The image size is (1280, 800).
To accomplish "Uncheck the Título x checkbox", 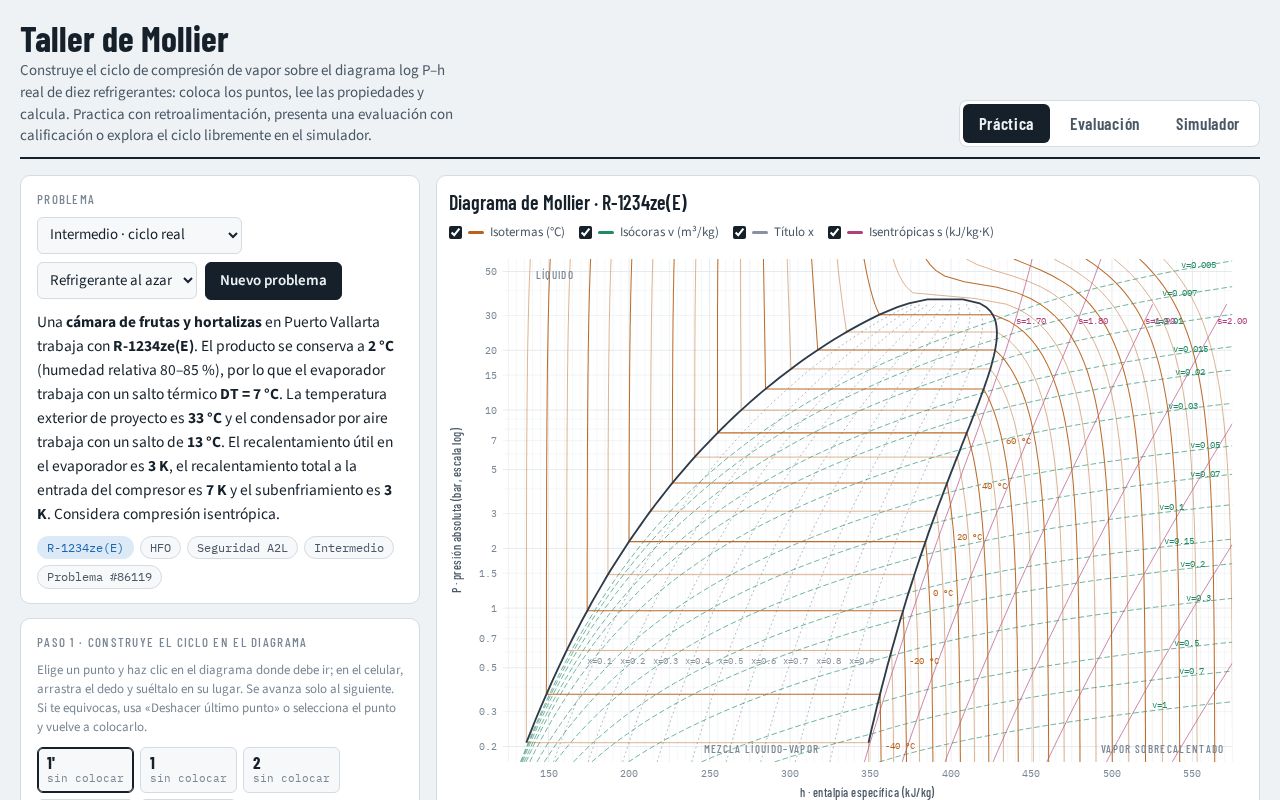I will click(x=740, y=232).
